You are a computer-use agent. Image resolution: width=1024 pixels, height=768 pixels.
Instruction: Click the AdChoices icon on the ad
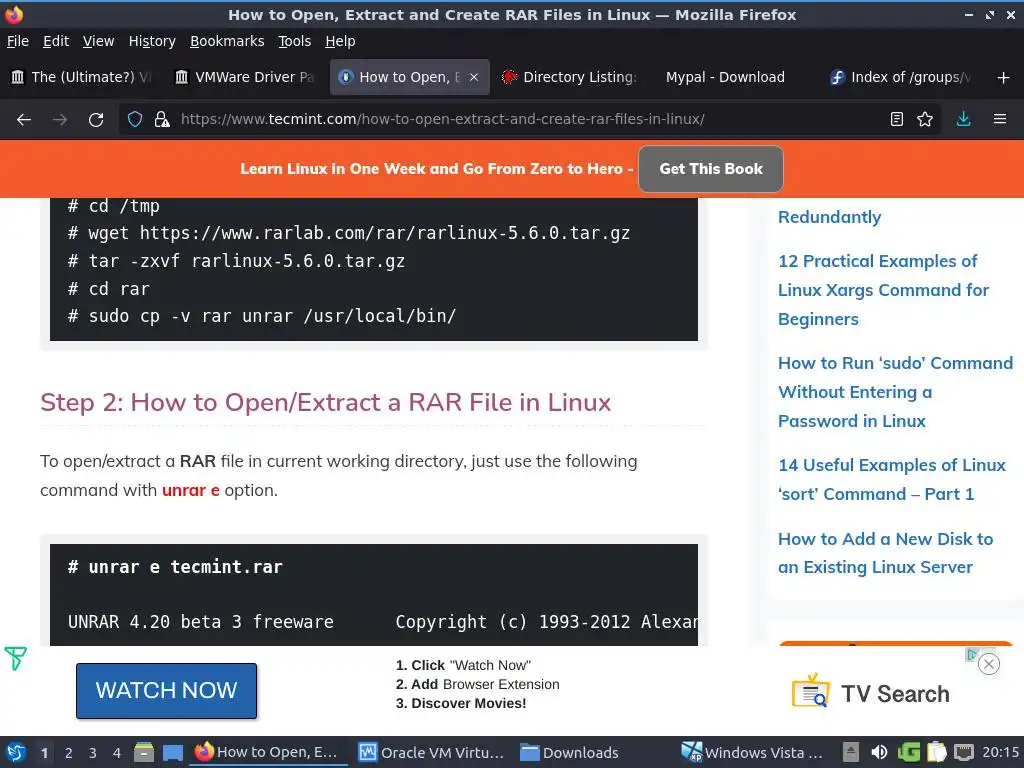tap(972, 654)
